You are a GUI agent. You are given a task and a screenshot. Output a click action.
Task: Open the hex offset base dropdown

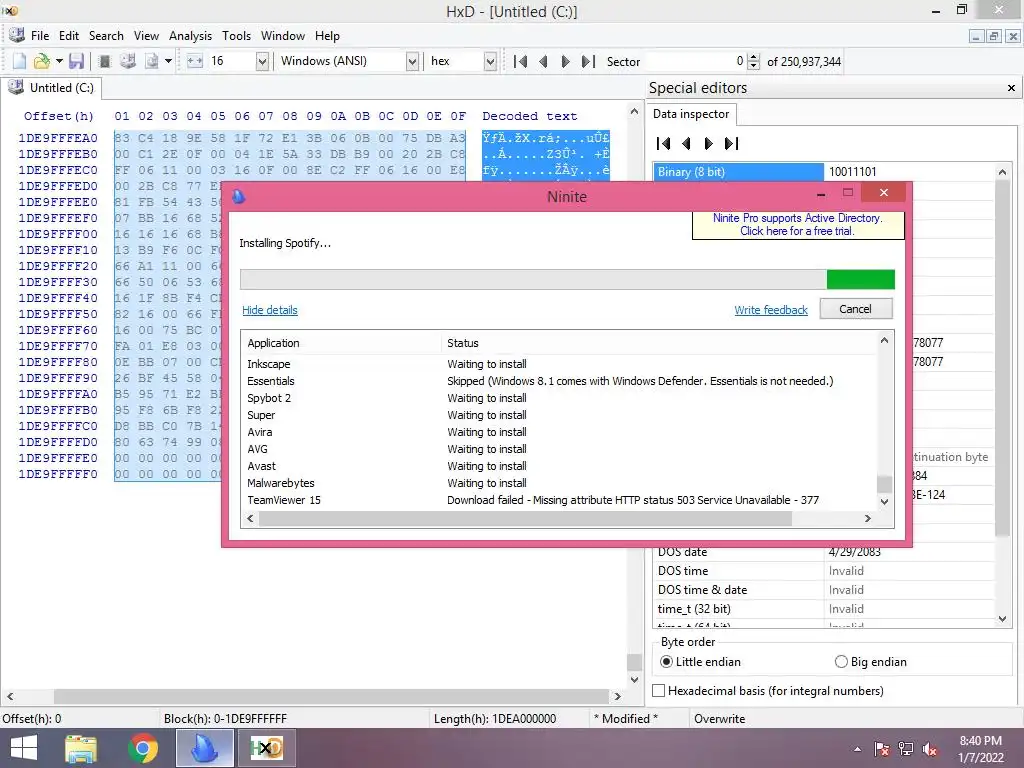[x=490, y=61]
